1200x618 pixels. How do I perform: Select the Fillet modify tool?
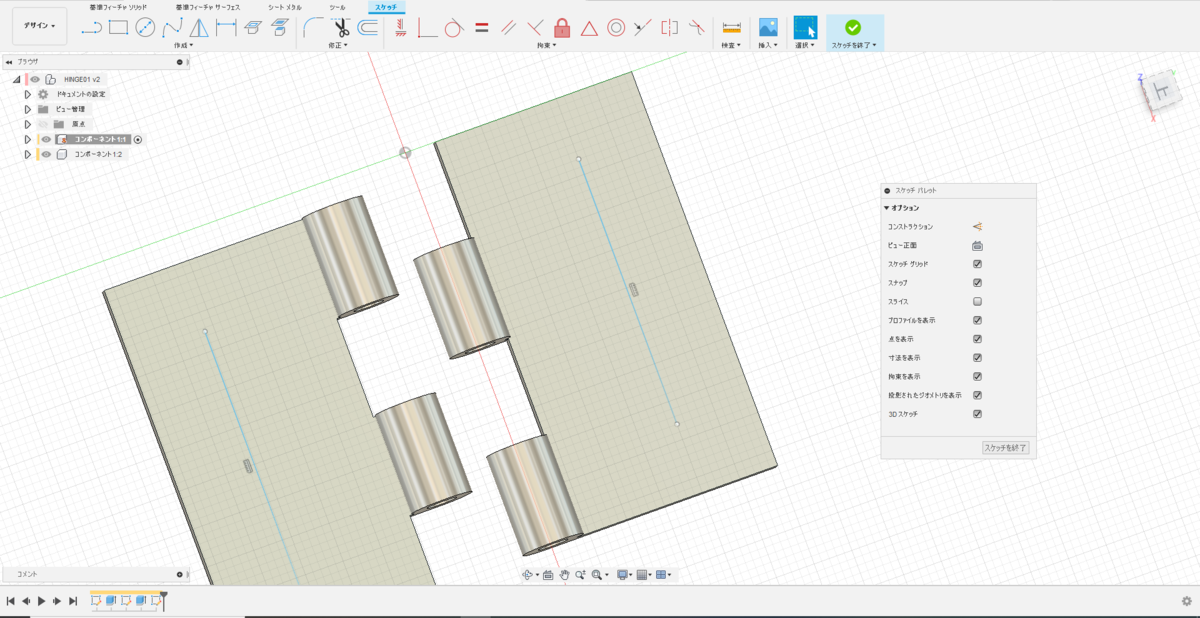click(313, 27)
